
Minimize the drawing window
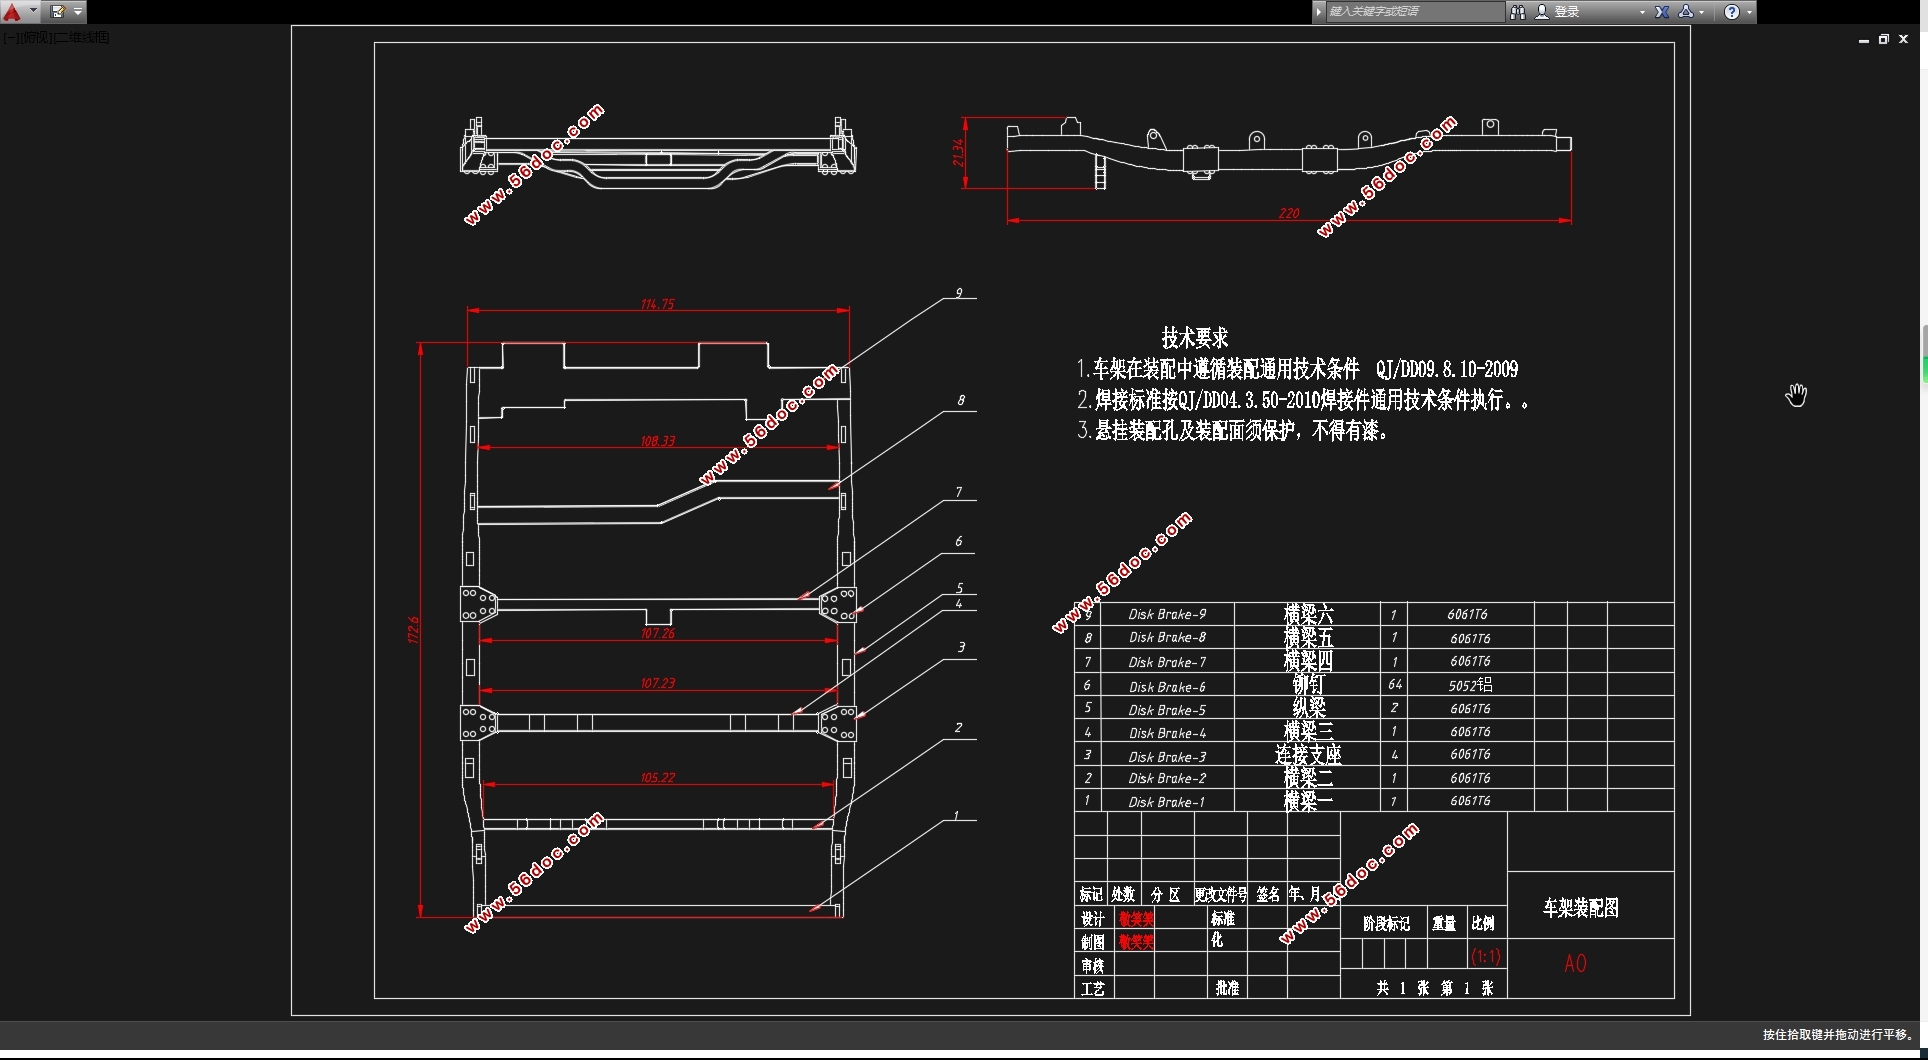click(x=1863, y=40)
